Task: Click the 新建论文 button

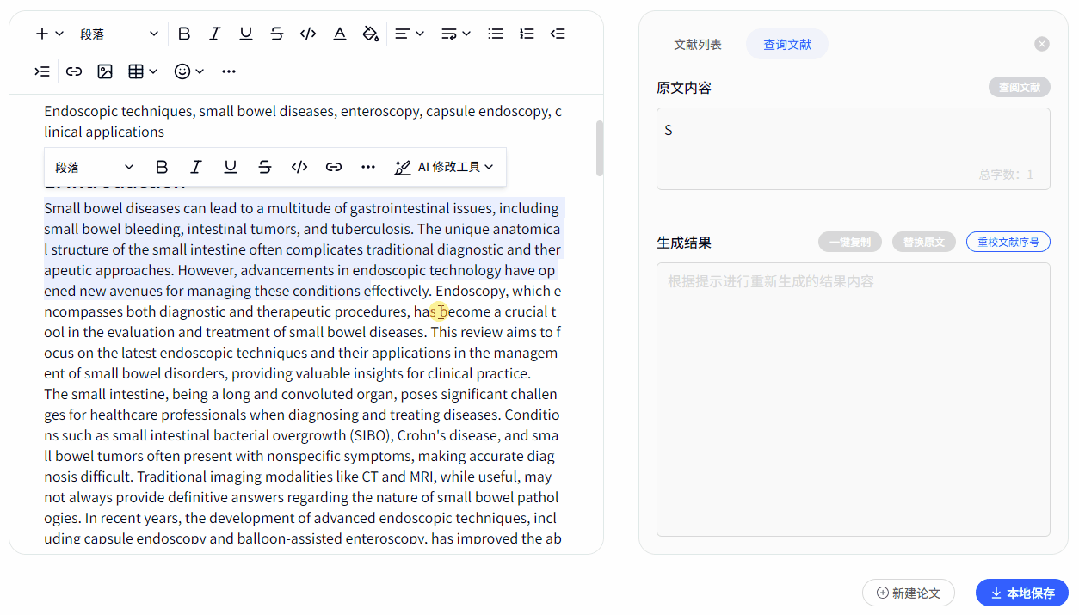Action: [908, 593]
